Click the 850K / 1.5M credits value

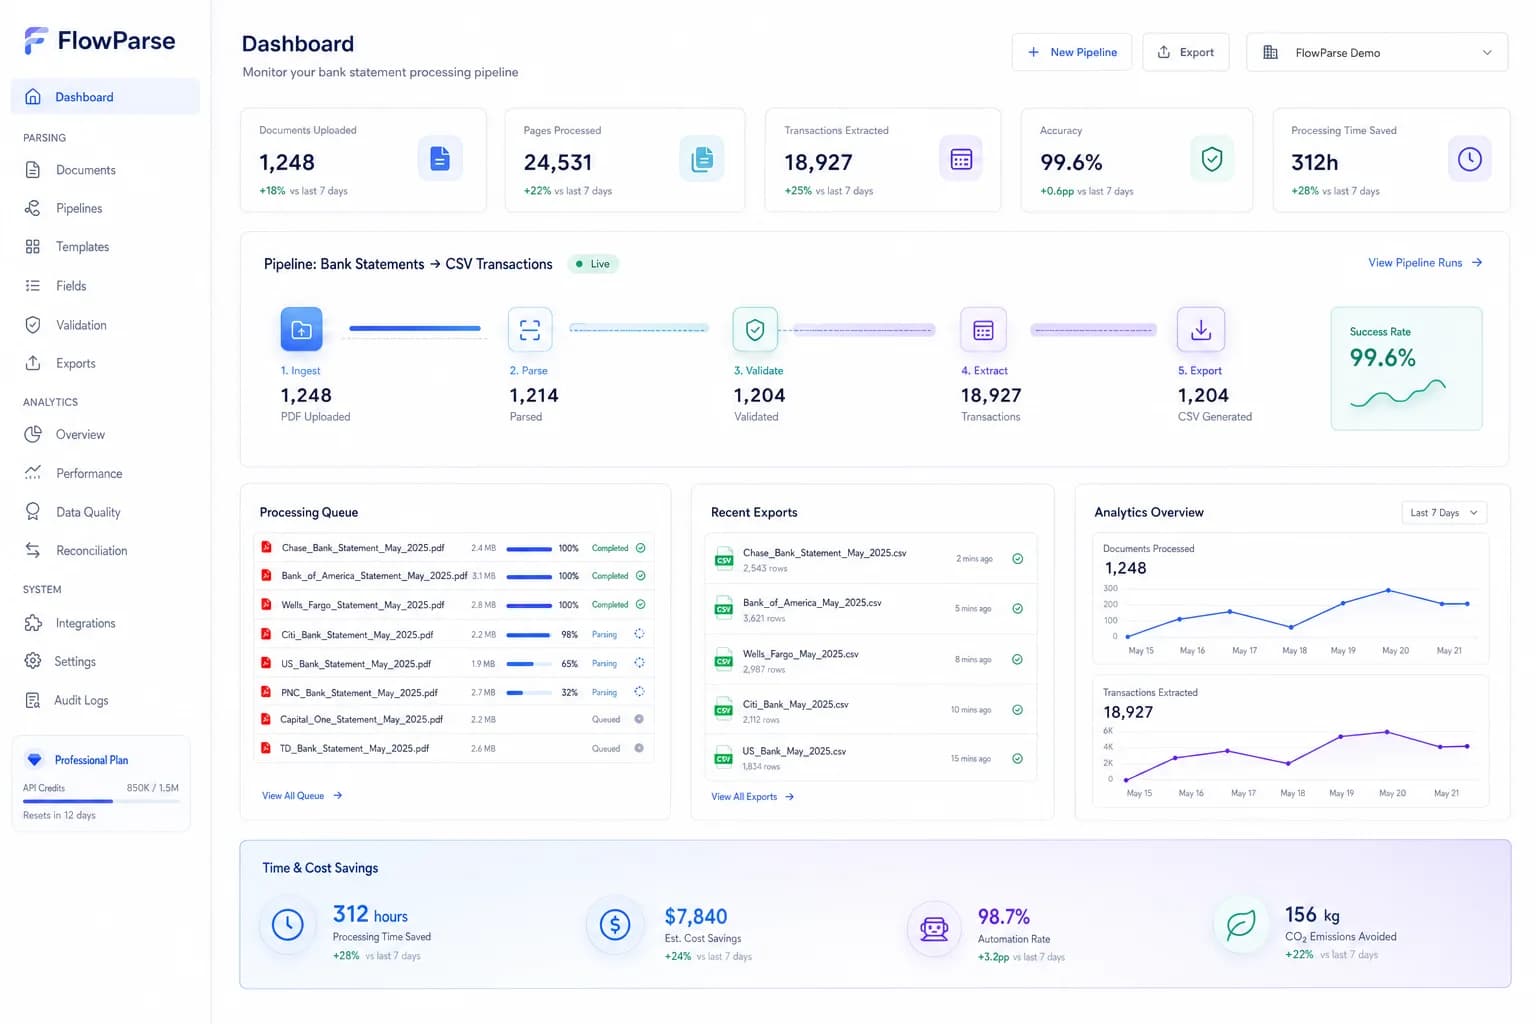pyautogui.click(x=153, y=788)
